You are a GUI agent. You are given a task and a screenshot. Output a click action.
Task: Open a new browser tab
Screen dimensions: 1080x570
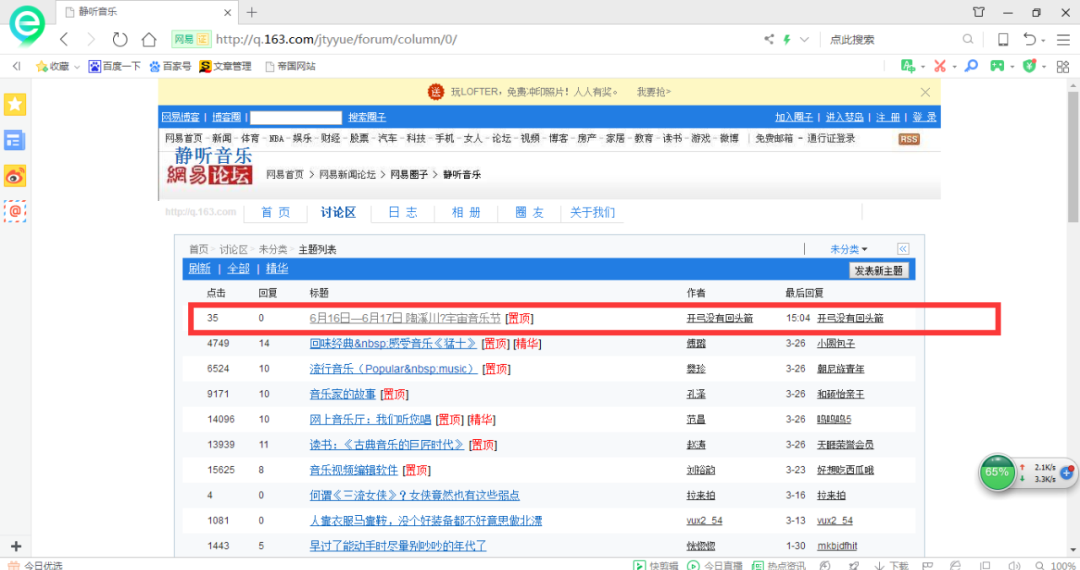click(x=252, y=12)
